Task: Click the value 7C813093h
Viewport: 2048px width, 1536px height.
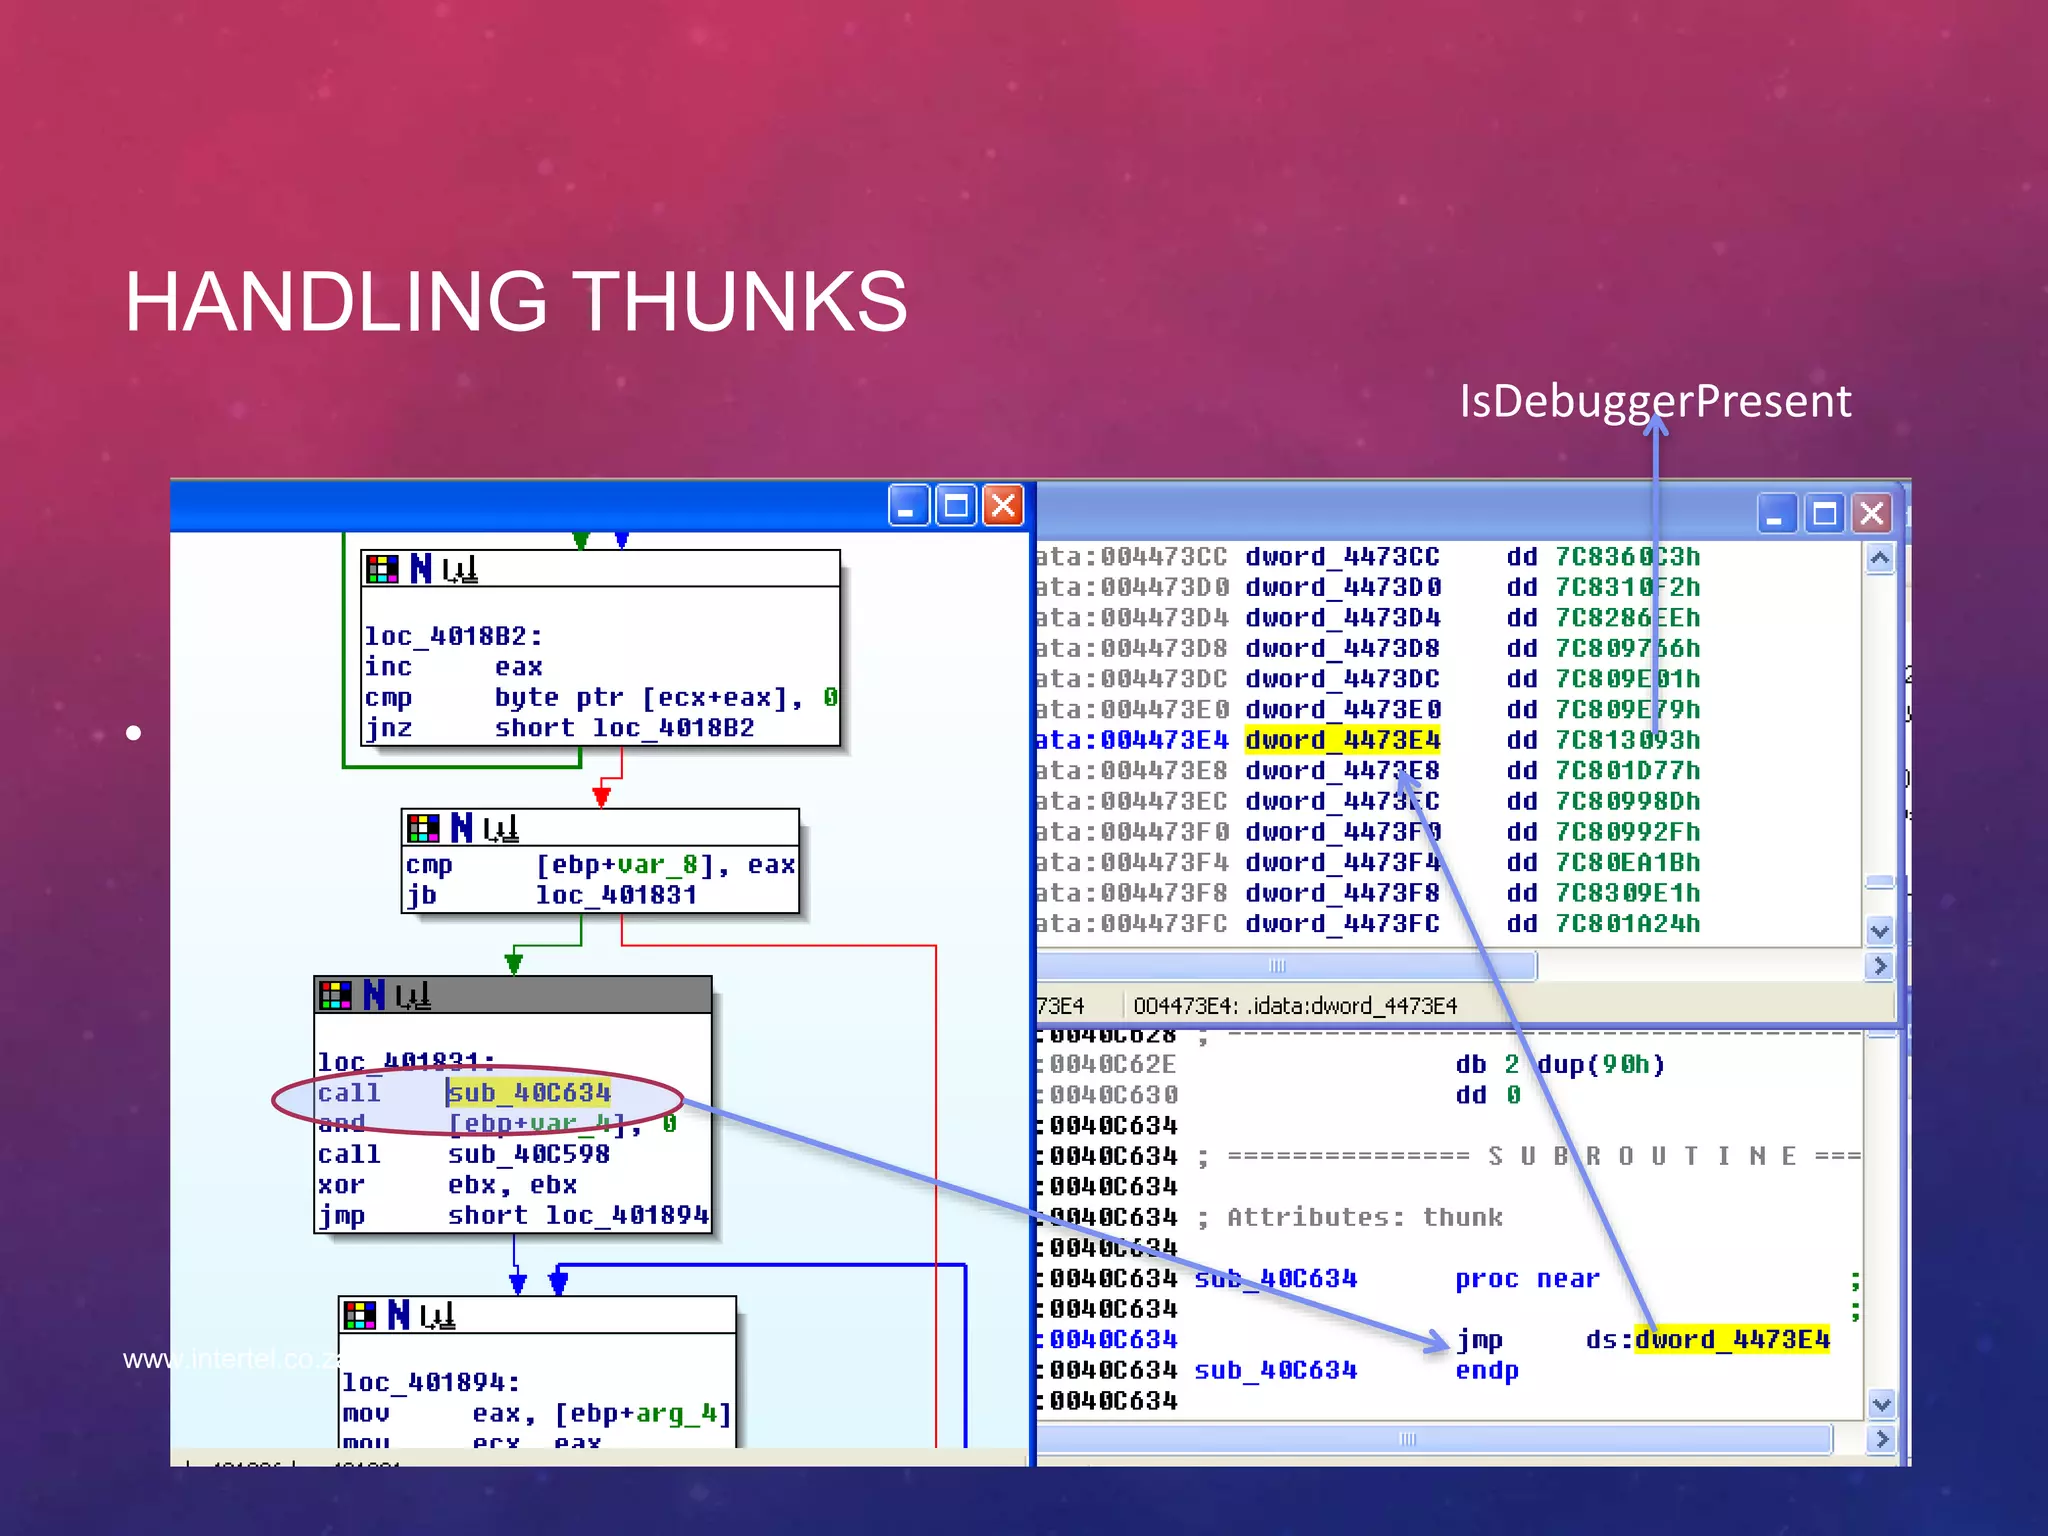Action: pos(1627,740)
